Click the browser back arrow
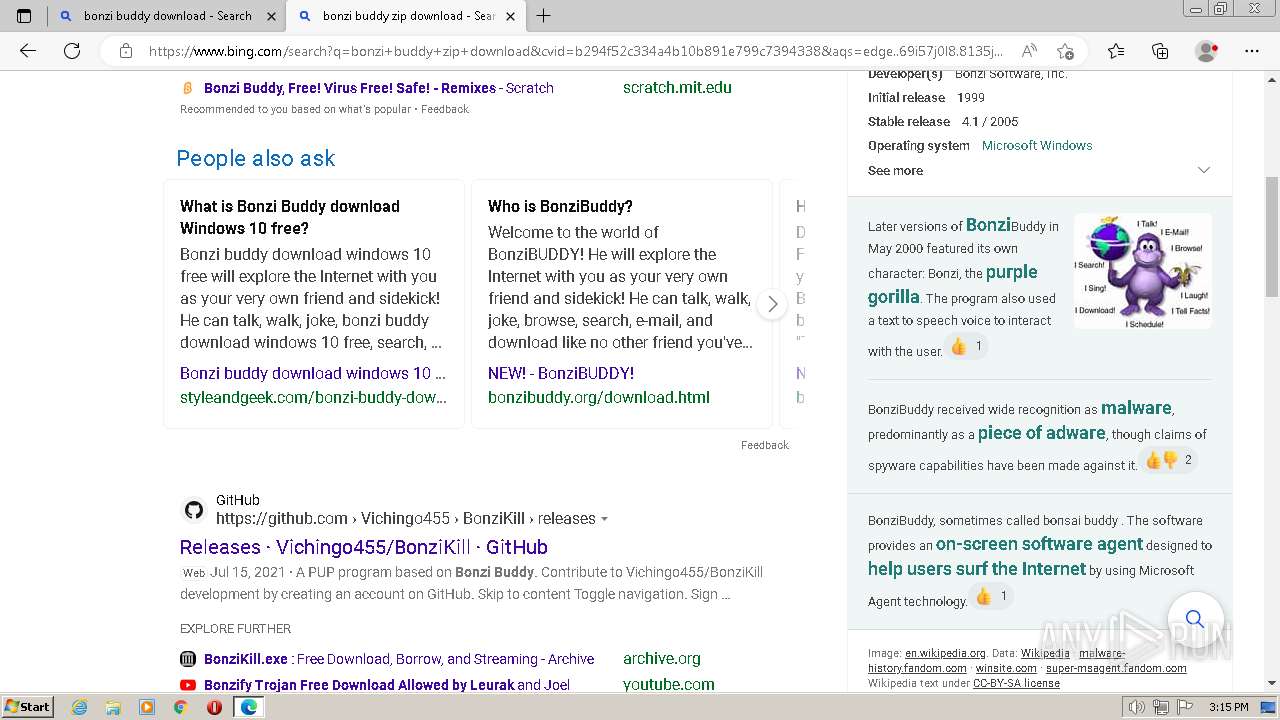The width and height of the screenshot is (1280, 720). pos(28,51)
